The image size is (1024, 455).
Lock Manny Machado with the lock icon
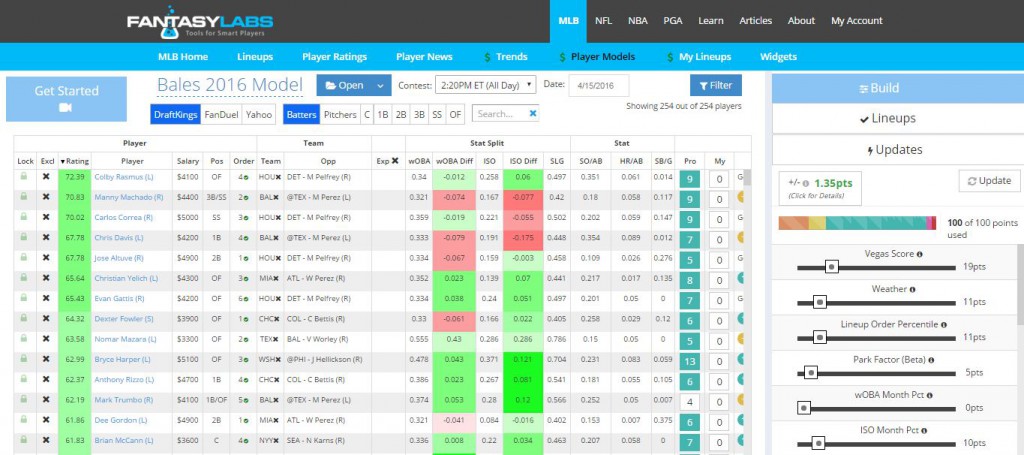24,197
